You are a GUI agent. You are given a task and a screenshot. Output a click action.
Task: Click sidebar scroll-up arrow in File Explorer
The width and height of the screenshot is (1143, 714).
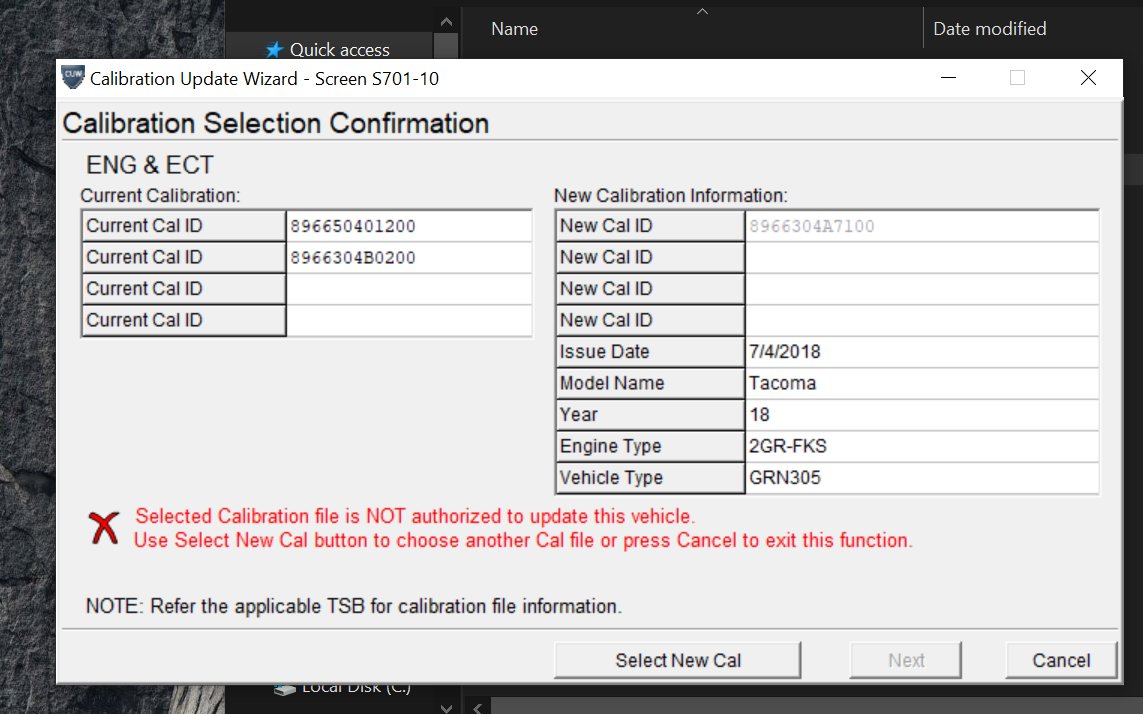446,22
